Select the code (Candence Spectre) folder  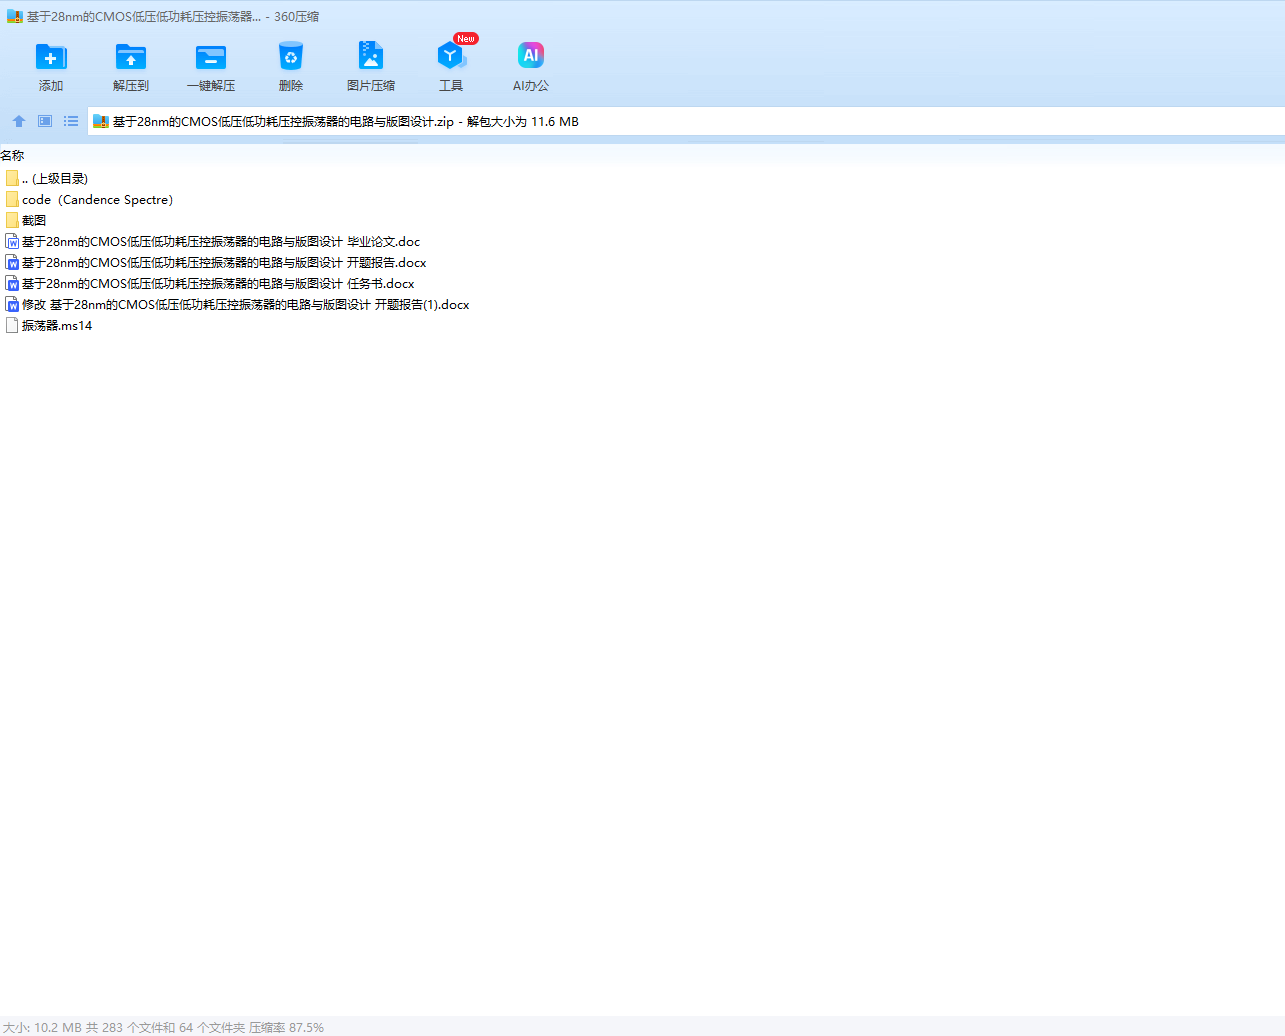click(x=89, y=199)
